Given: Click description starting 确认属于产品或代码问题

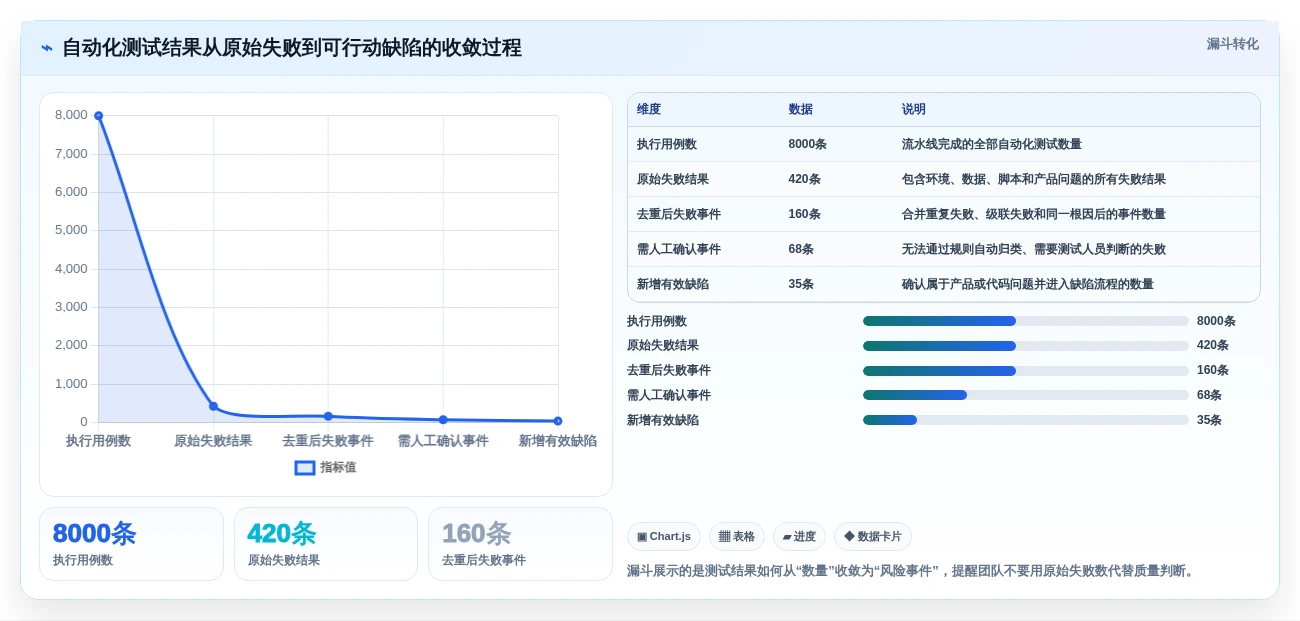Looking at the screenshot, I should 1028,284.
